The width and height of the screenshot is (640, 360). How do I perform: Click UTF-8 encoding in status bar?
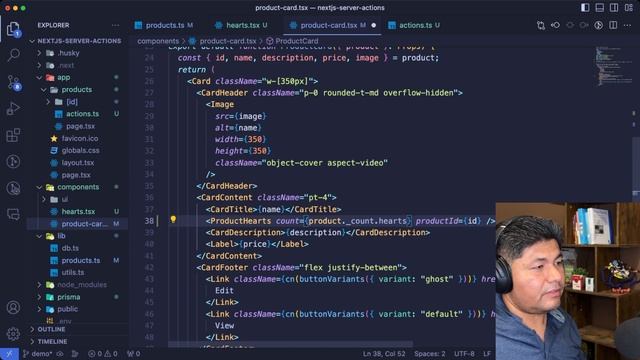(x=464, y=354)
